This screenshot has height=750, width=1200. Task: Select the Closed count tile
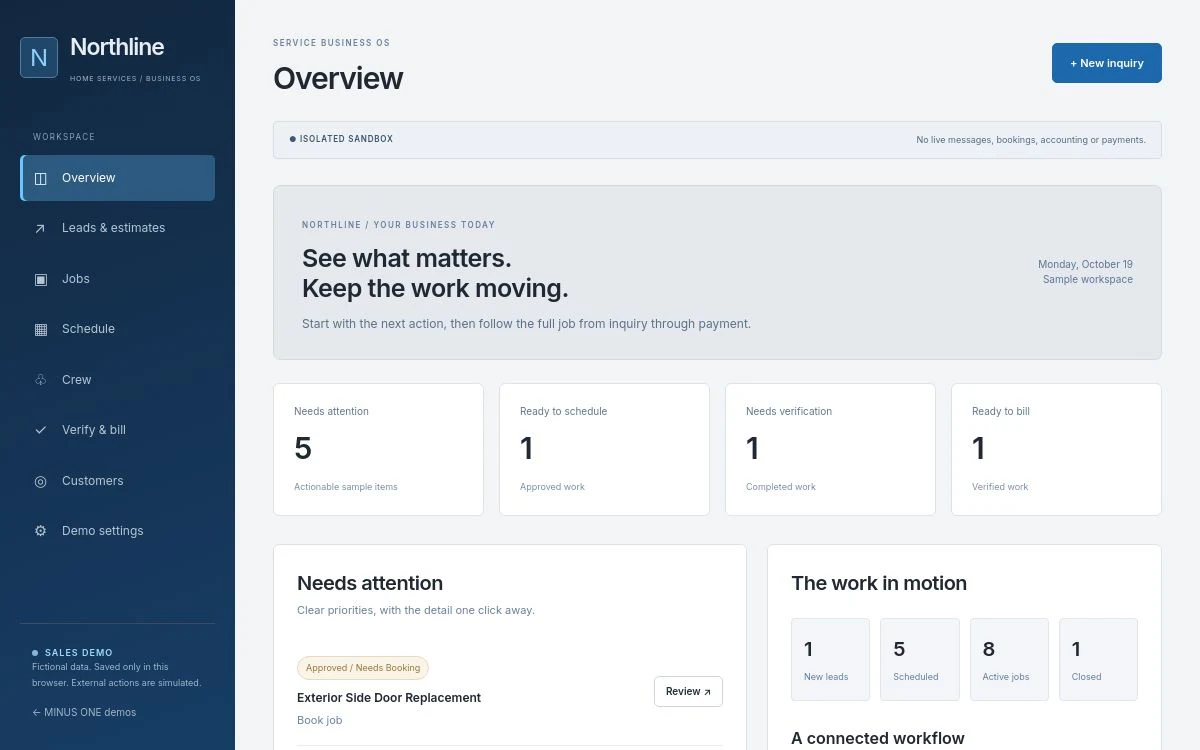(x=1098, y=659)
